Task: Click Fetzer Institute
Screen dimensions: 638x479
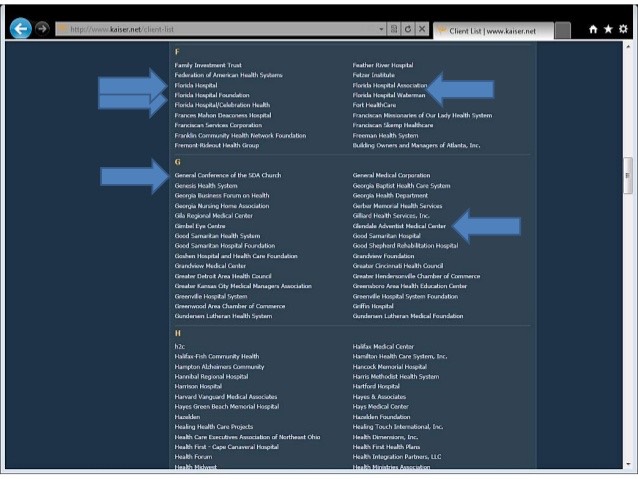Action: (x=374, y=75)
